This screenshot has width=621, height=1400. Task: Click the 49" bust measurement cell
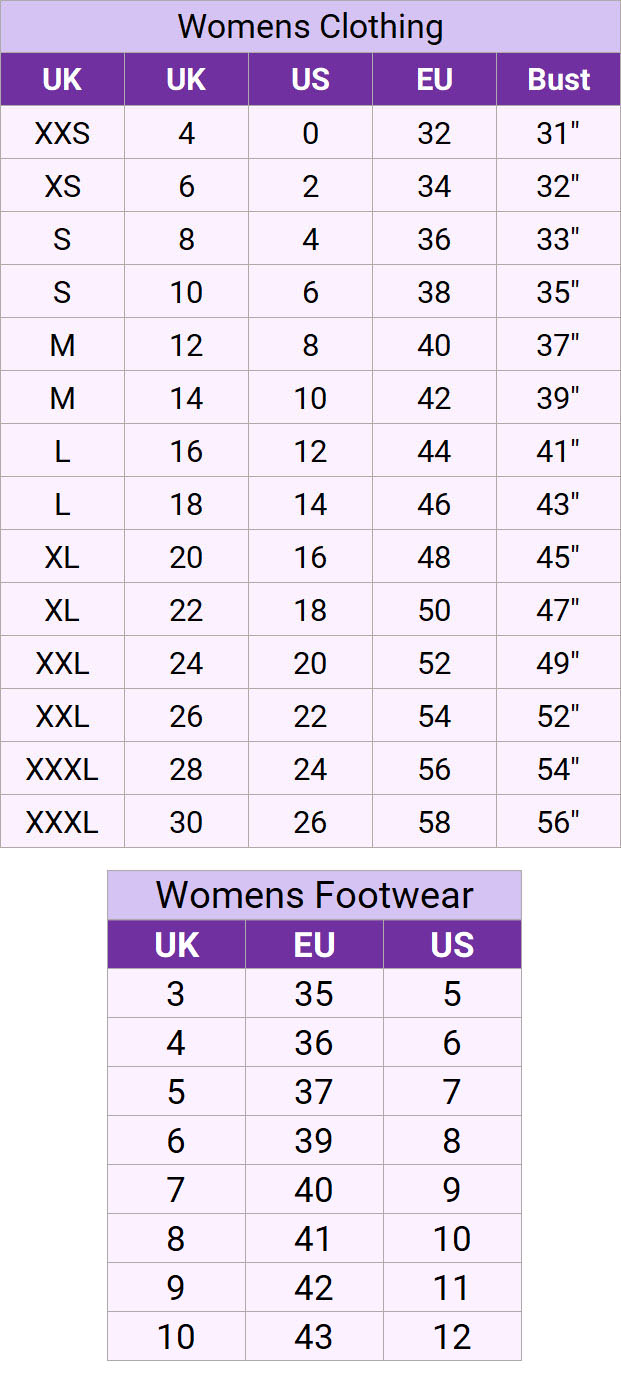pyautogui.click(x=558, y=663)
